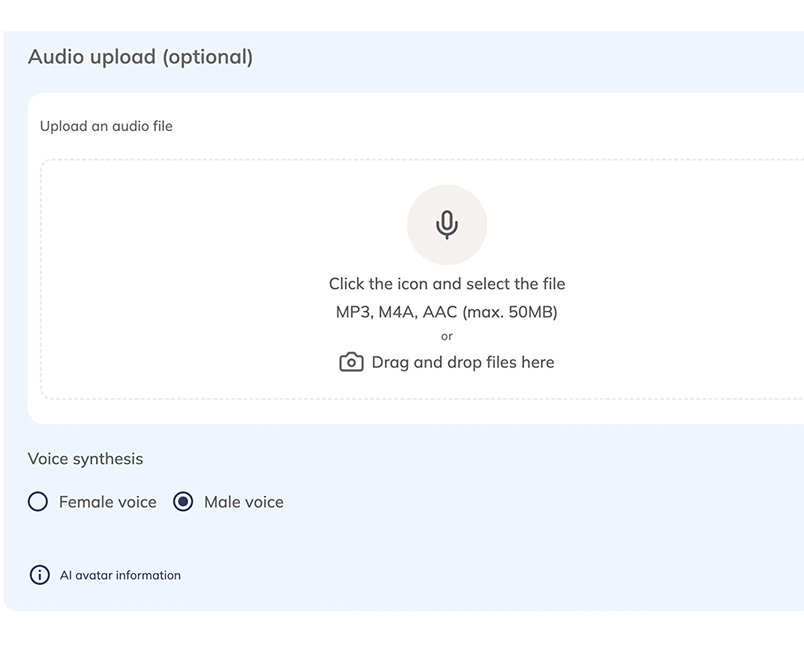804x656 pixels.
Task: Click the blank white area below the form panel
Action: 400,635
